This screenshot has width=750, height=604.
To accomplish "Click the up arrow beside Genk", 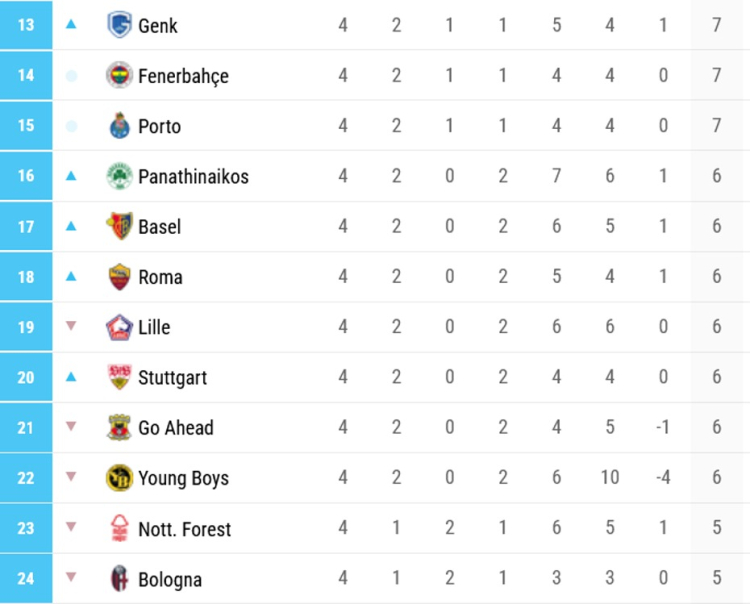I will point(71,24).
